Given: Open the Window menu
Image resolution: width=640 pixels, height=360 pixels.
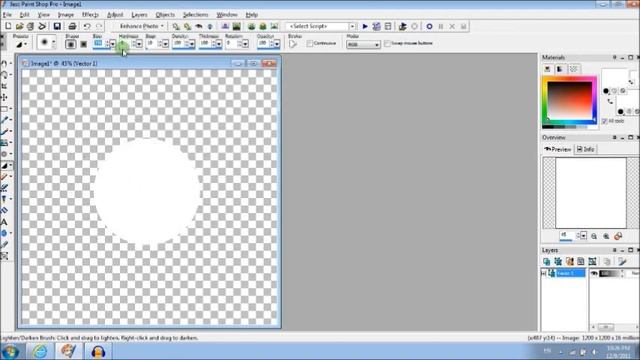Looking at the screenshot, I should (227, 15).
